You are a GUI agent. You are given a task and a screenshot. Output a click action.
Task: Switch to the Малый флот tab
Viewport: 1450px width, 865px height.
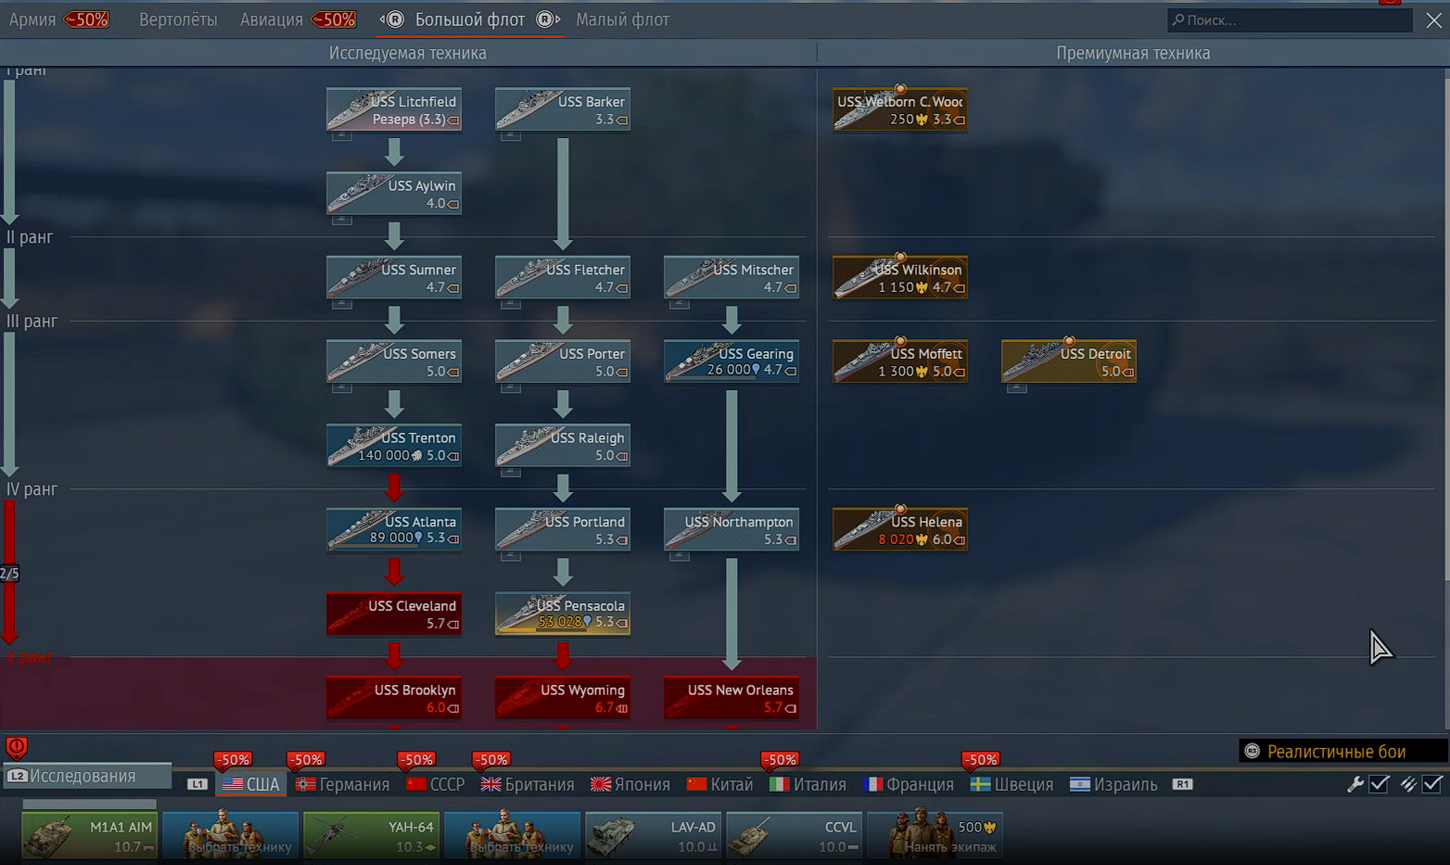tap(622, 19)
